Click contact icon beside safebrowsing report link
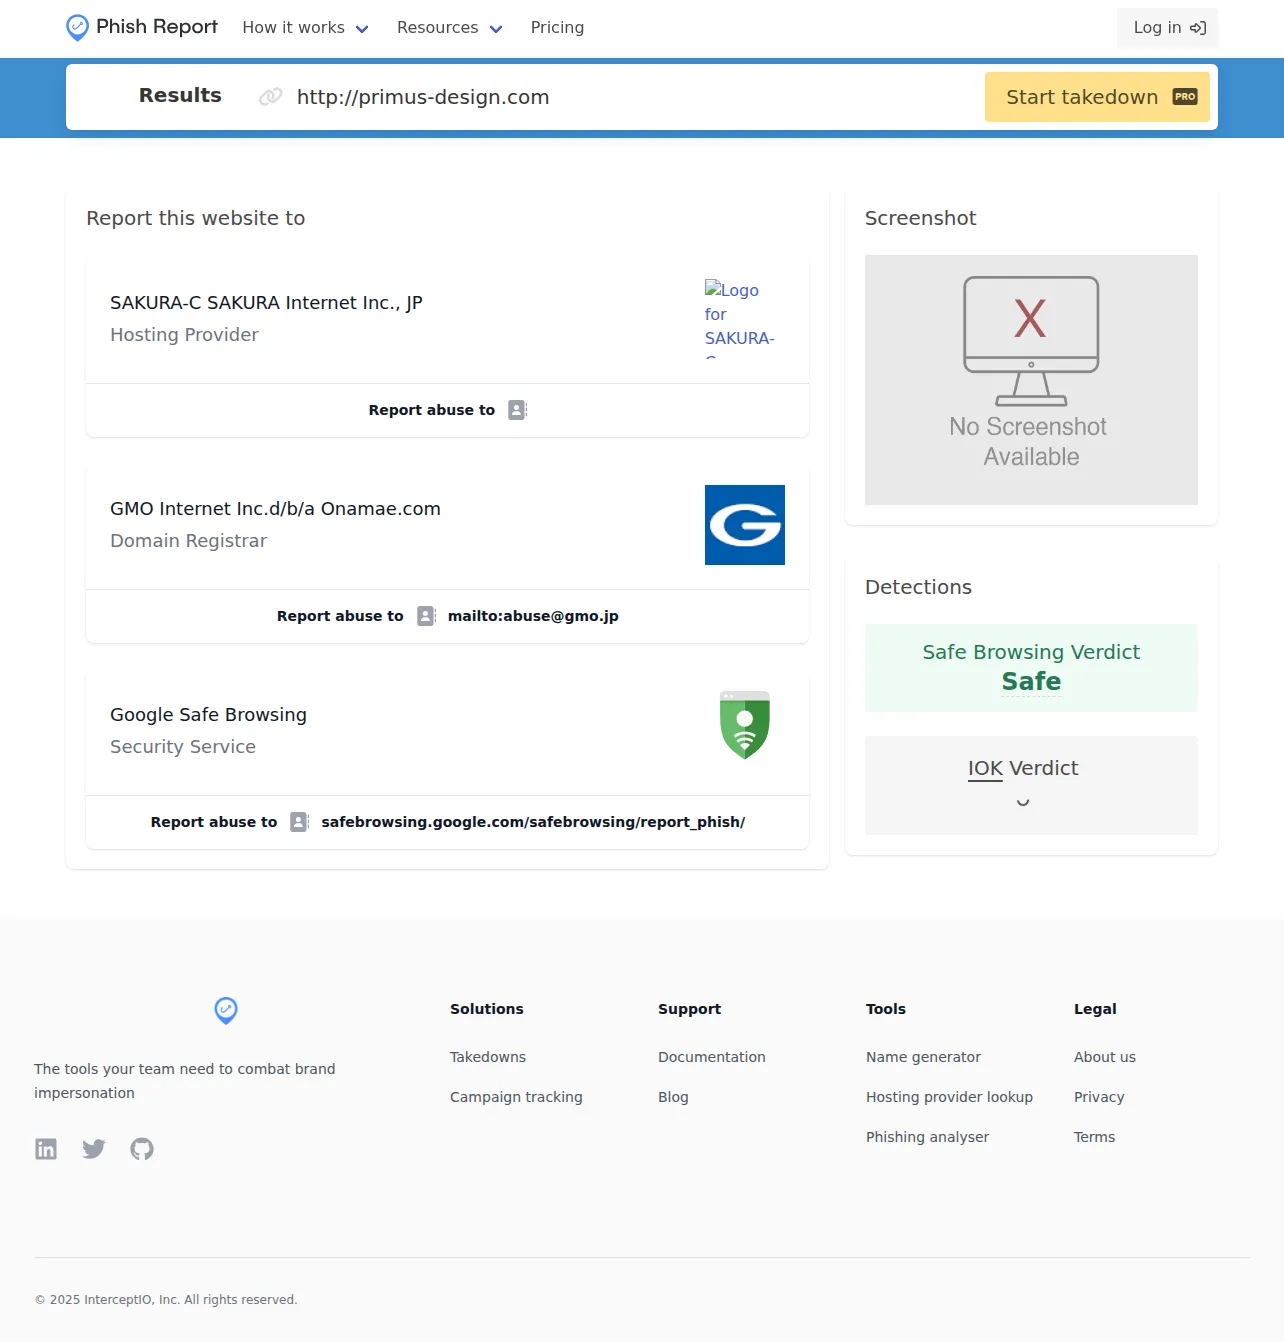Image resolution: width=1284 pixels, height=1342 pixels. tap(299, 822)
